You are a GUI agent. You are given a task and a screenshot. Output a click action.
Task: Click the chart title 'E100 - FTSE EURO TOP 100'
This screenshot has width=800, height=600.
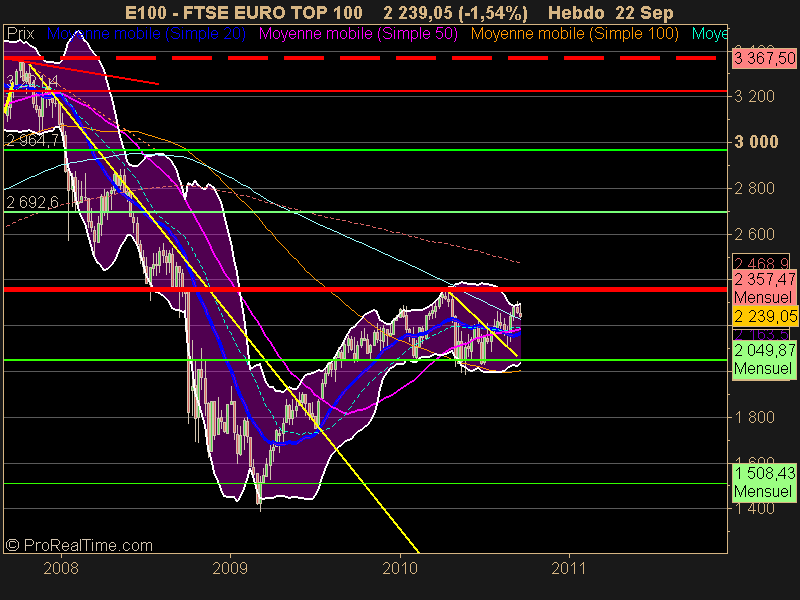click(x=244, y=12)
